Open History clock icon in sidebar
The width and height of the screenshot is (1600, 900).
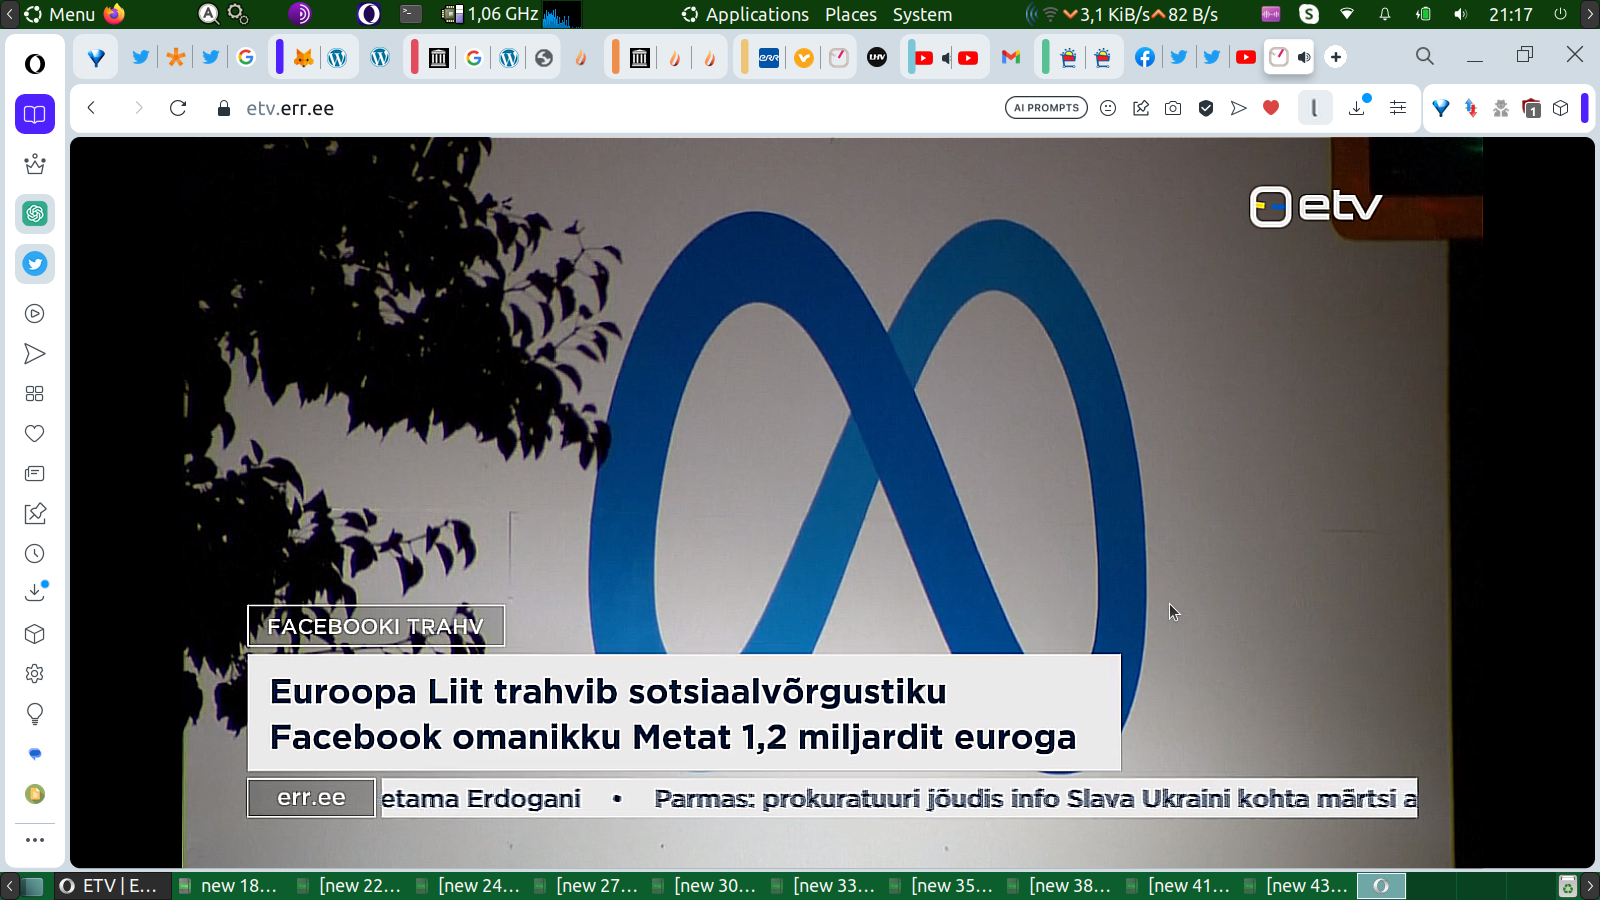35,554
